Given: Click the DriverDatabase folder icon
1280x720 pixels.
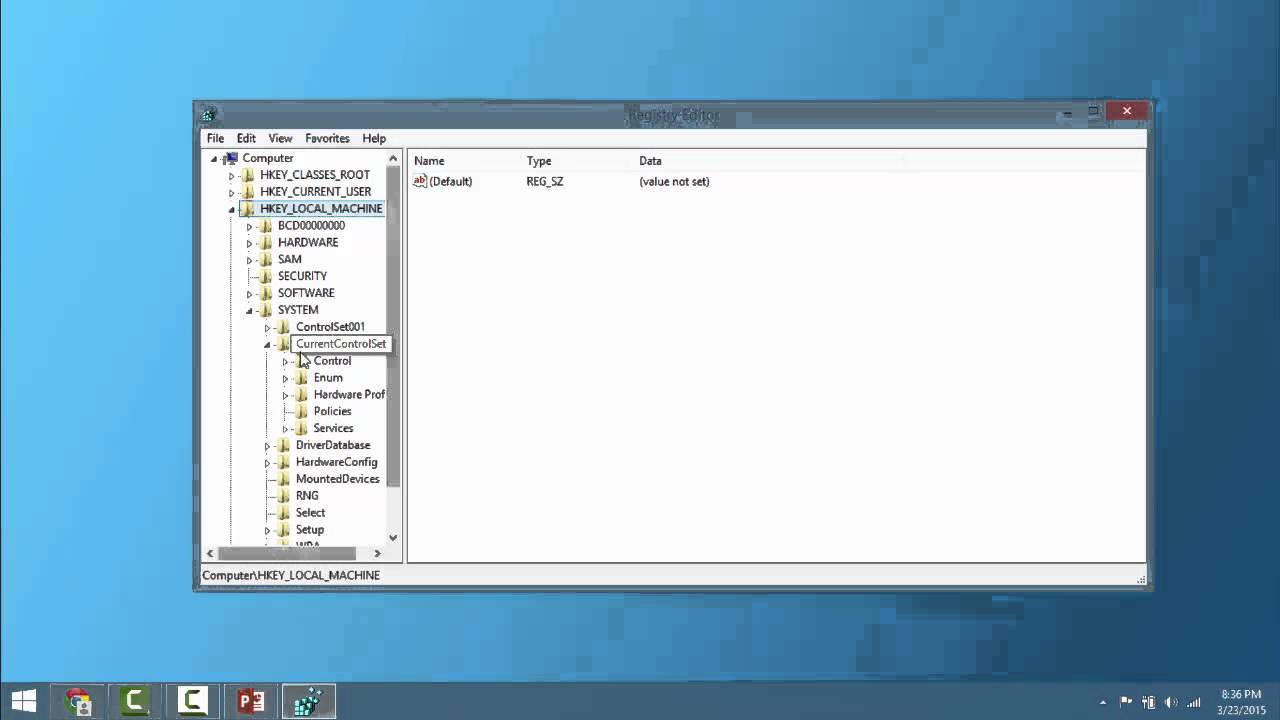Looking at the screenshot, I should 284,445.
